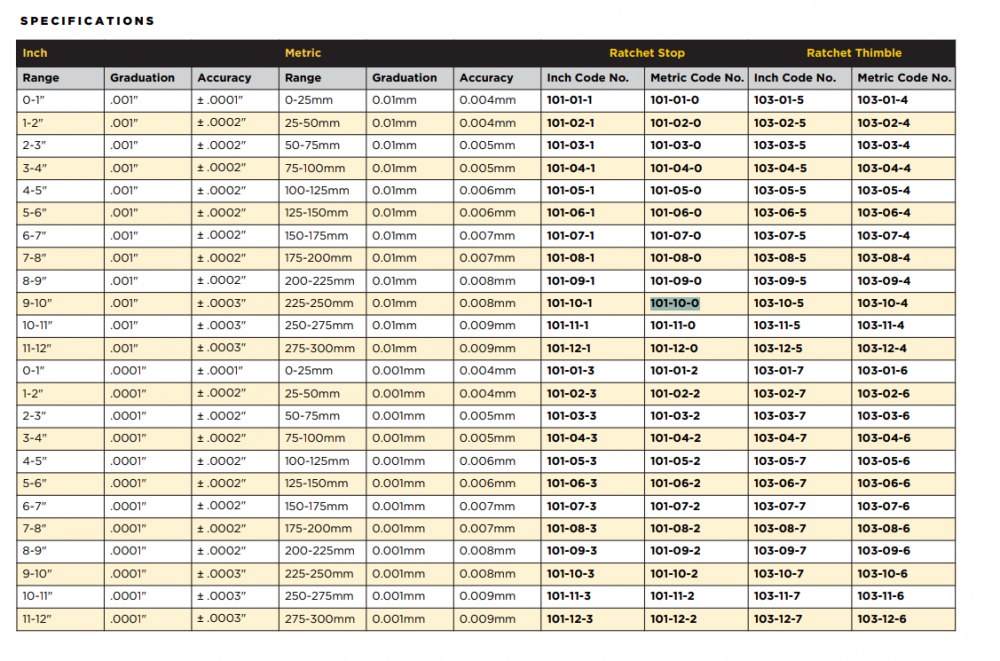Select code 101-04-1

[x=571, y=168]
